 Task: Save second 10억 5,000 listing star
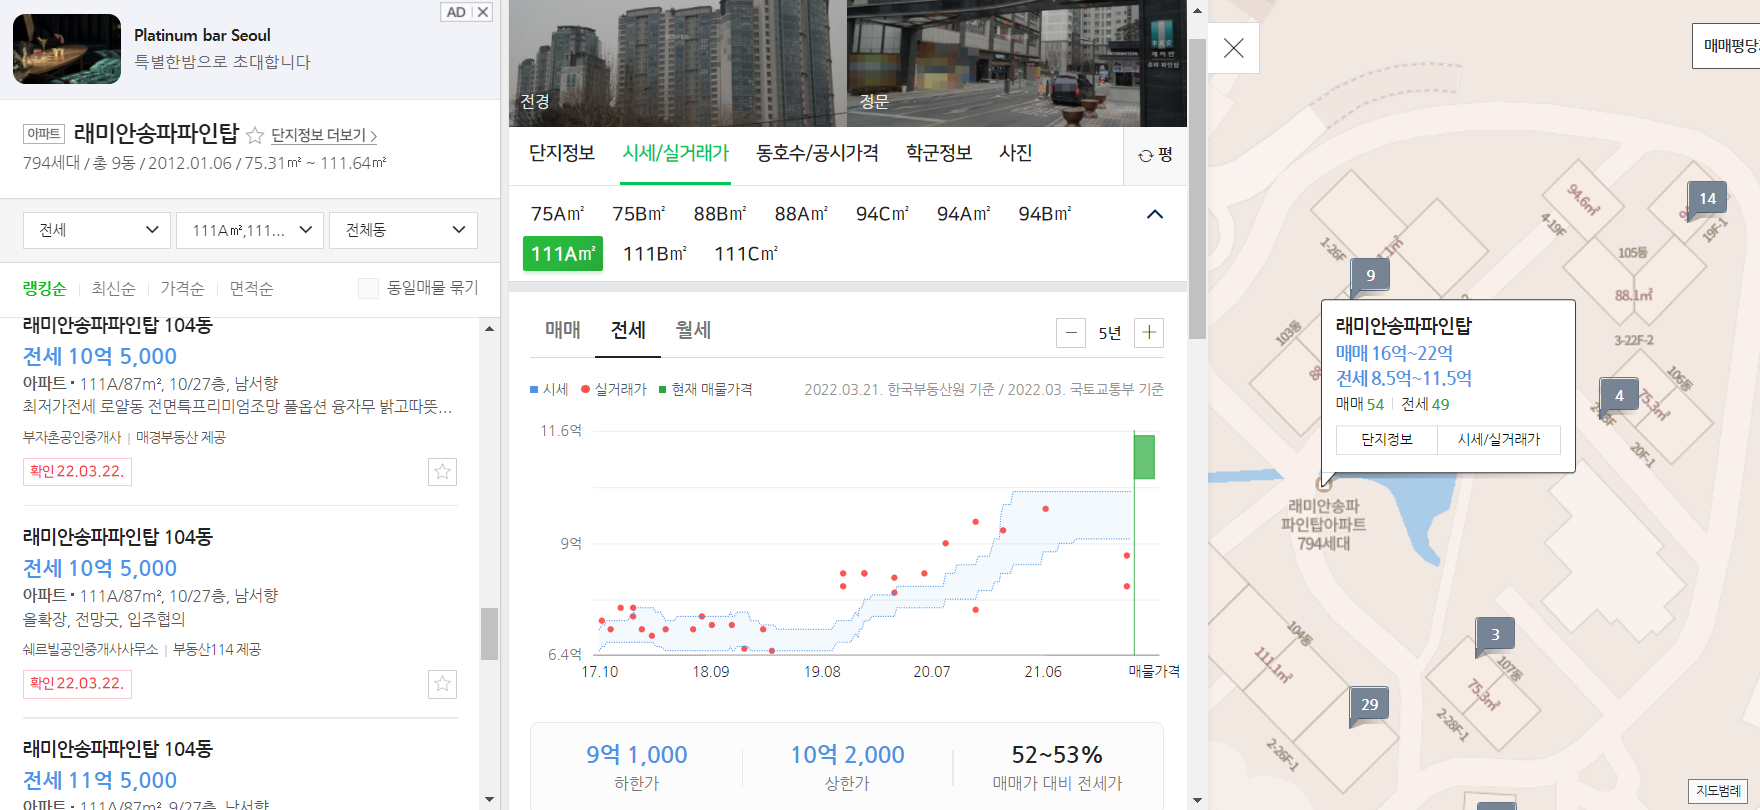tap(442, 684)
